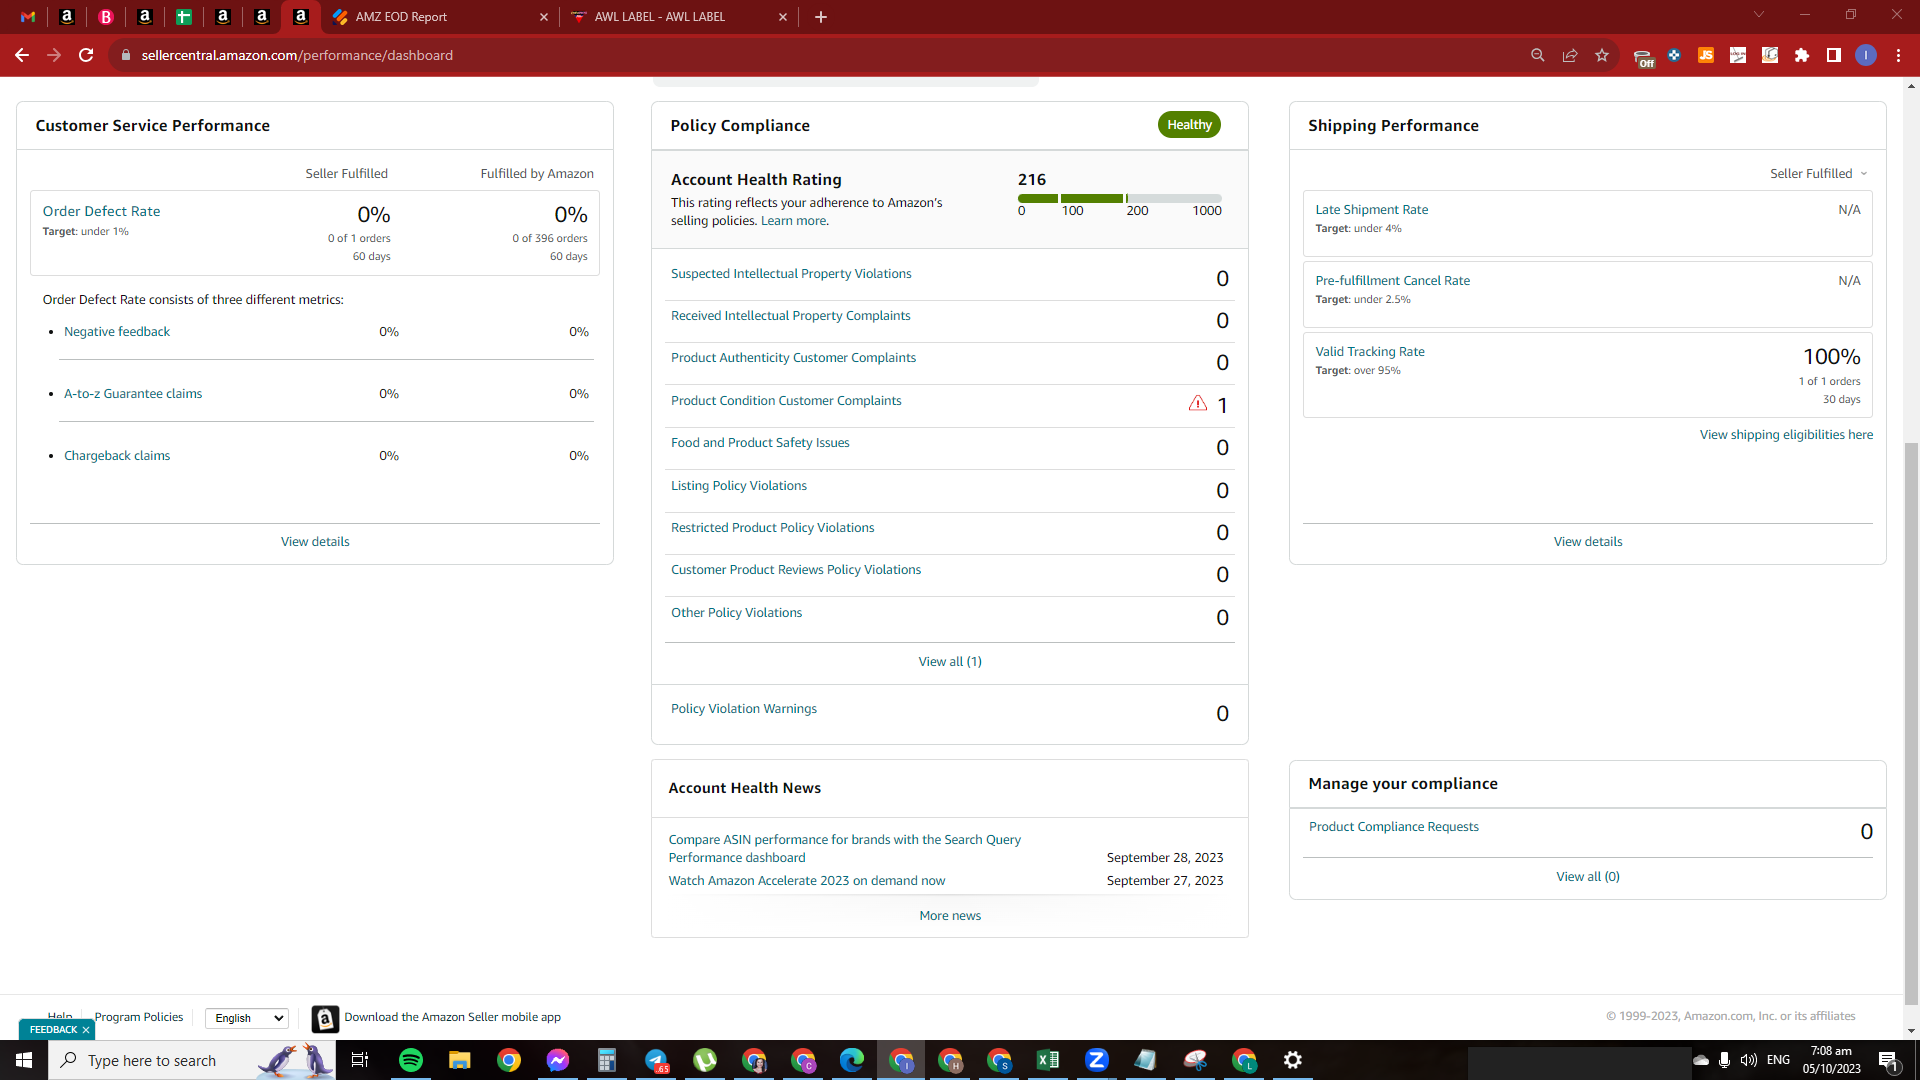1920x1080 pixels.
Task: Click the Amazon Seller app logo icon
Action: (325, 1018)
